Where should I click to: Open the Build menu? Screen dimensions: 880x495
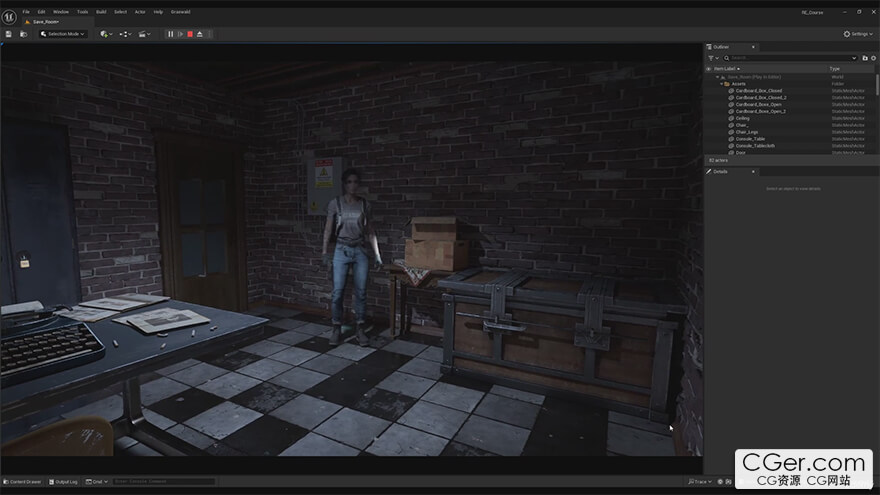101,11
